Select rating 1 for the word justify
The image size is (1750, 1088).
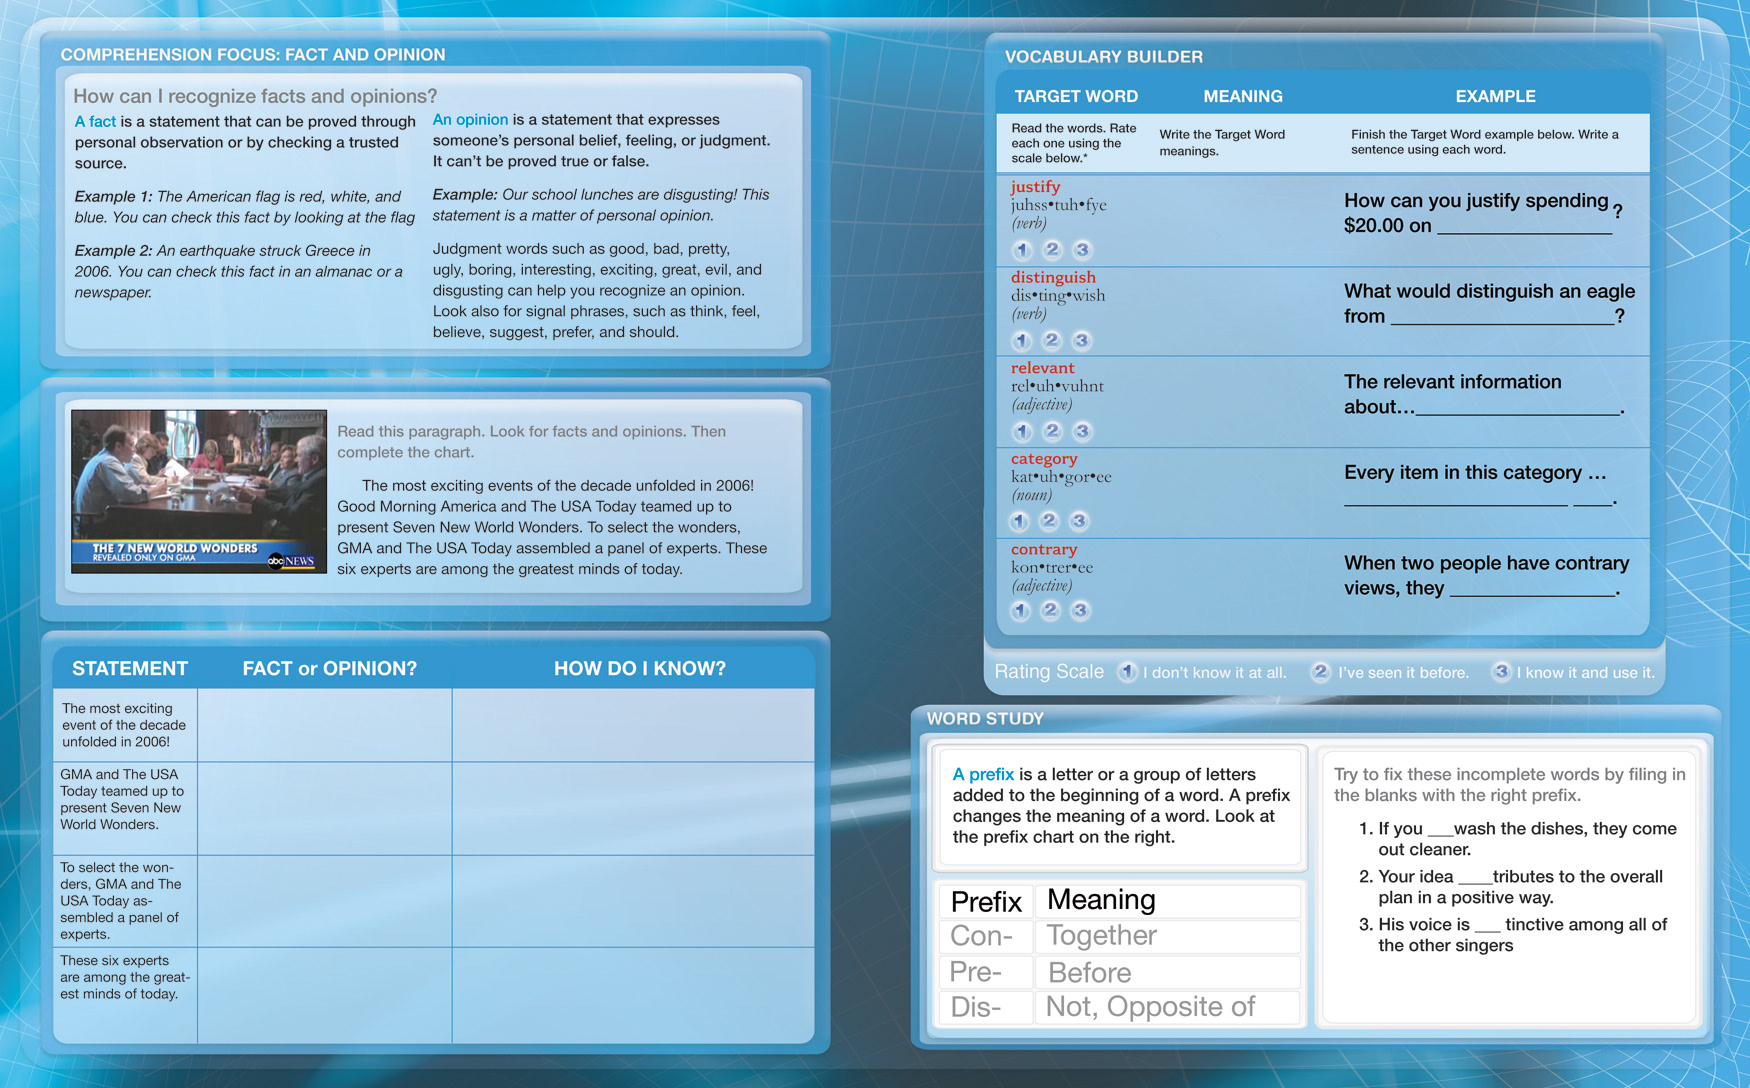click(x=1022, y=250)
